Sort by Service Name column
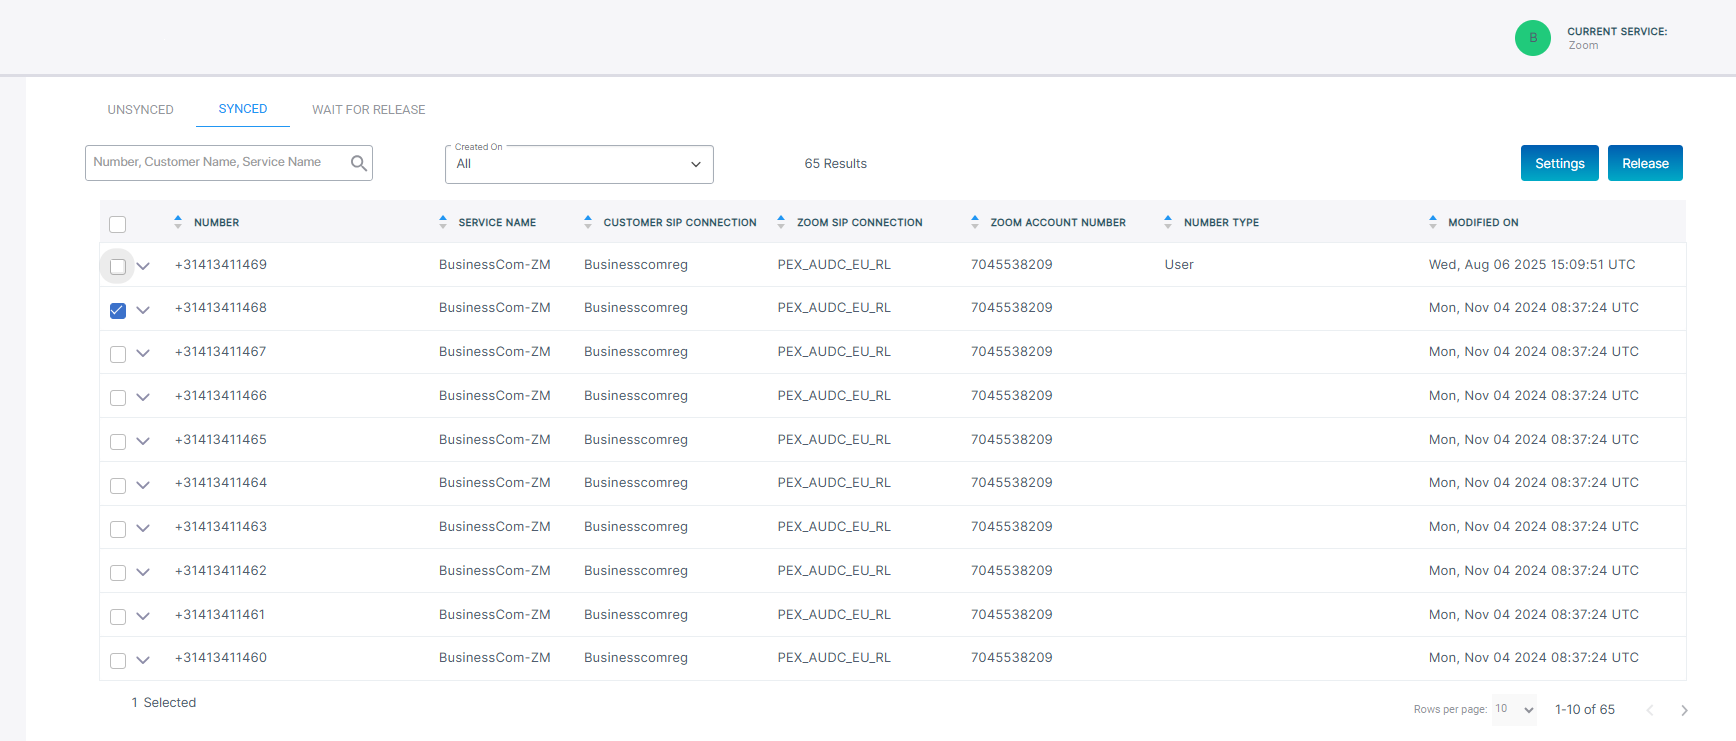 [x=443, y=222]
